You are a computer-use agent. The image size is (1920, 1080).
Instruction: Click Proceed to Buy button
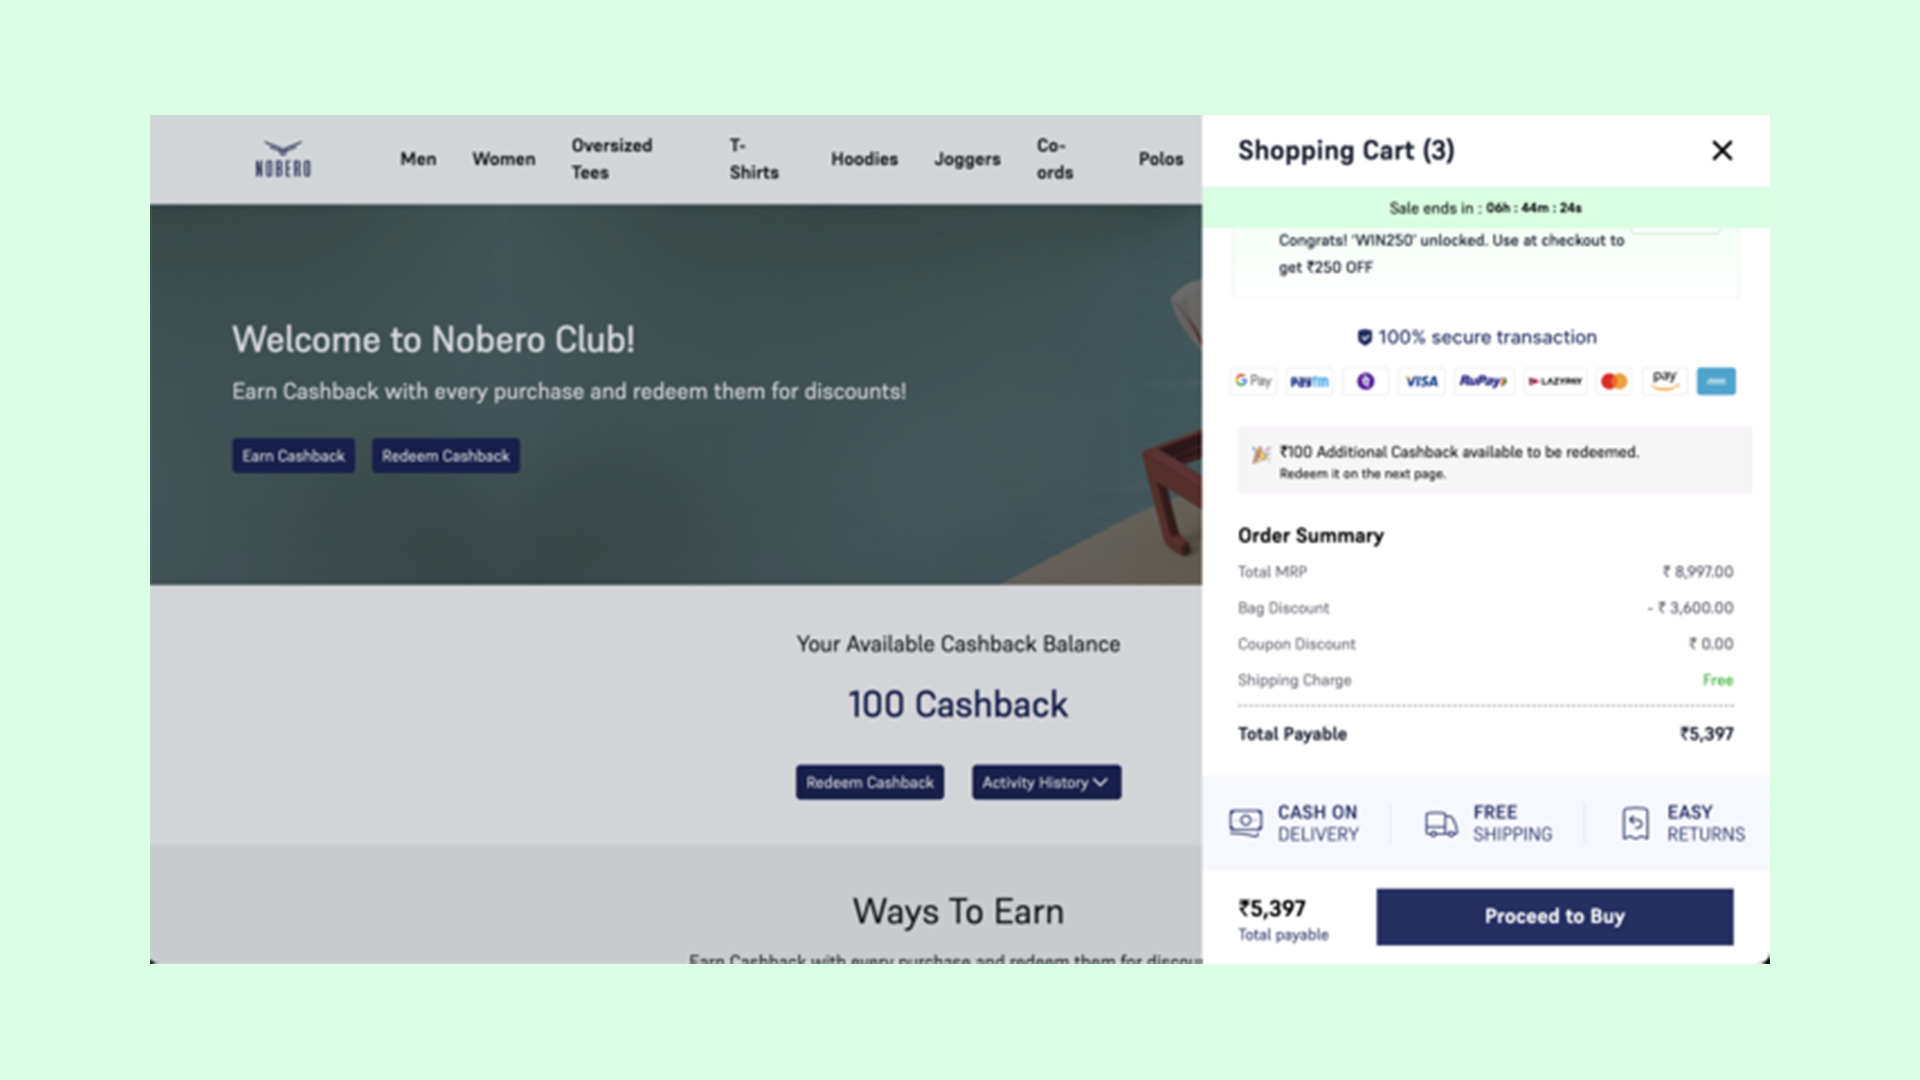(x=1554, y=916)
